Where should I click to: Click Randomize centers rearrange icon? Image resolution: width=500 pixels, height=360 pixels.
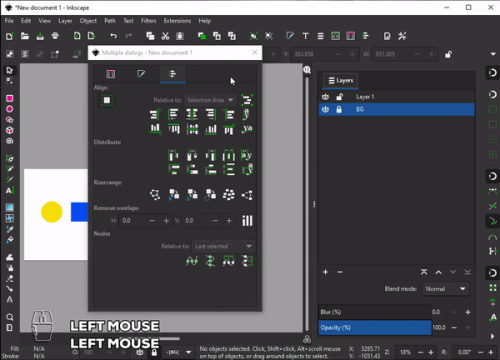[229, 194]
